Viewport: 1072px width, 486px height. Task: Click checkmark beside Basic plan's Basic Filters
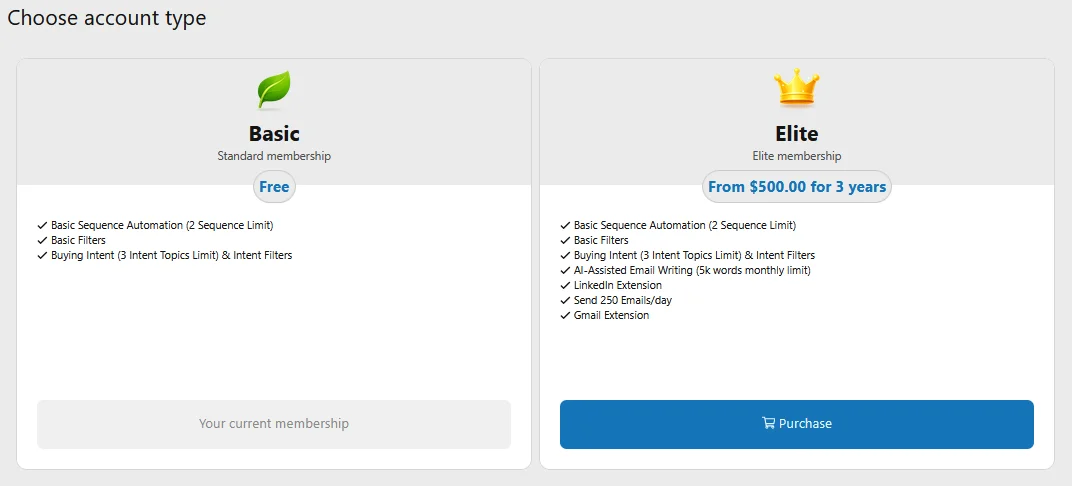click(42, 241)
